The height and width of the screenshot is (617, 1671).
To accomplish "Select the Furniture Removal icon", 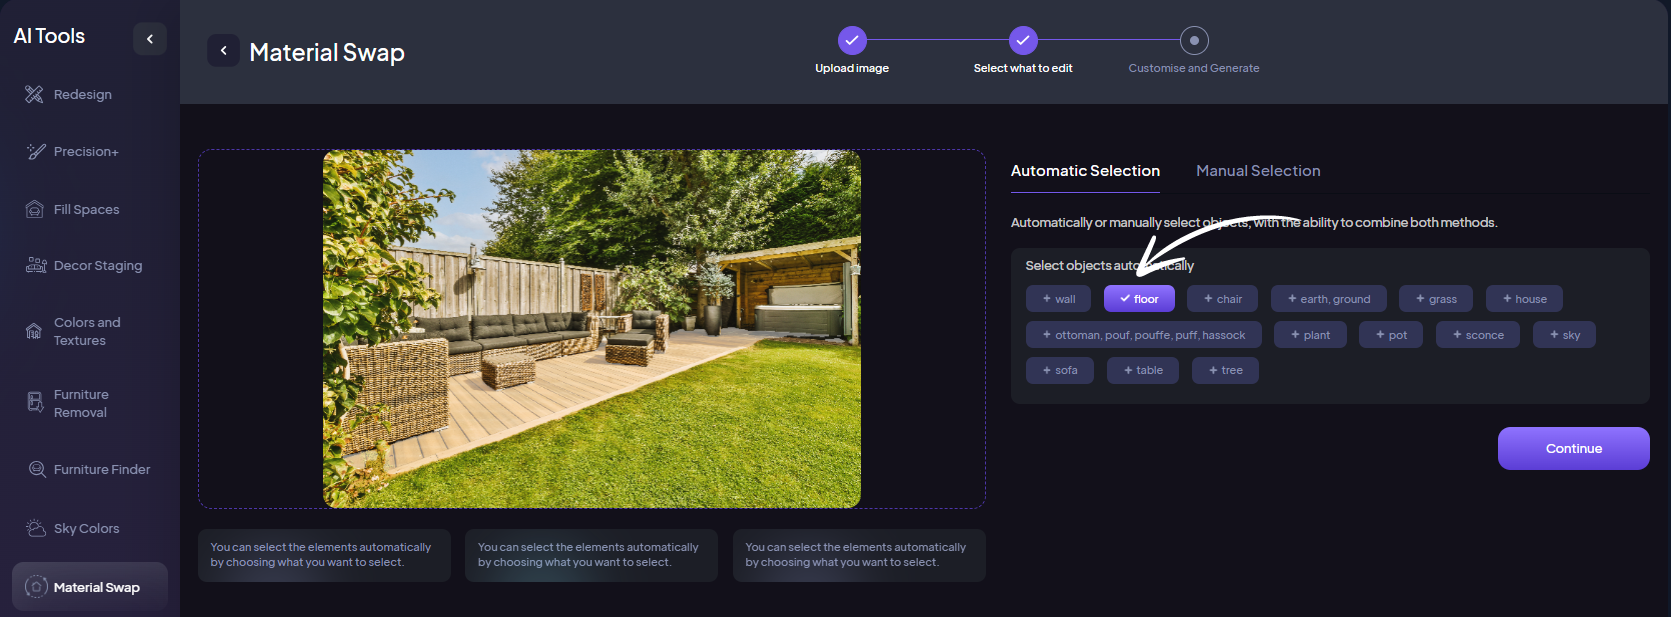I will point(35,403).
